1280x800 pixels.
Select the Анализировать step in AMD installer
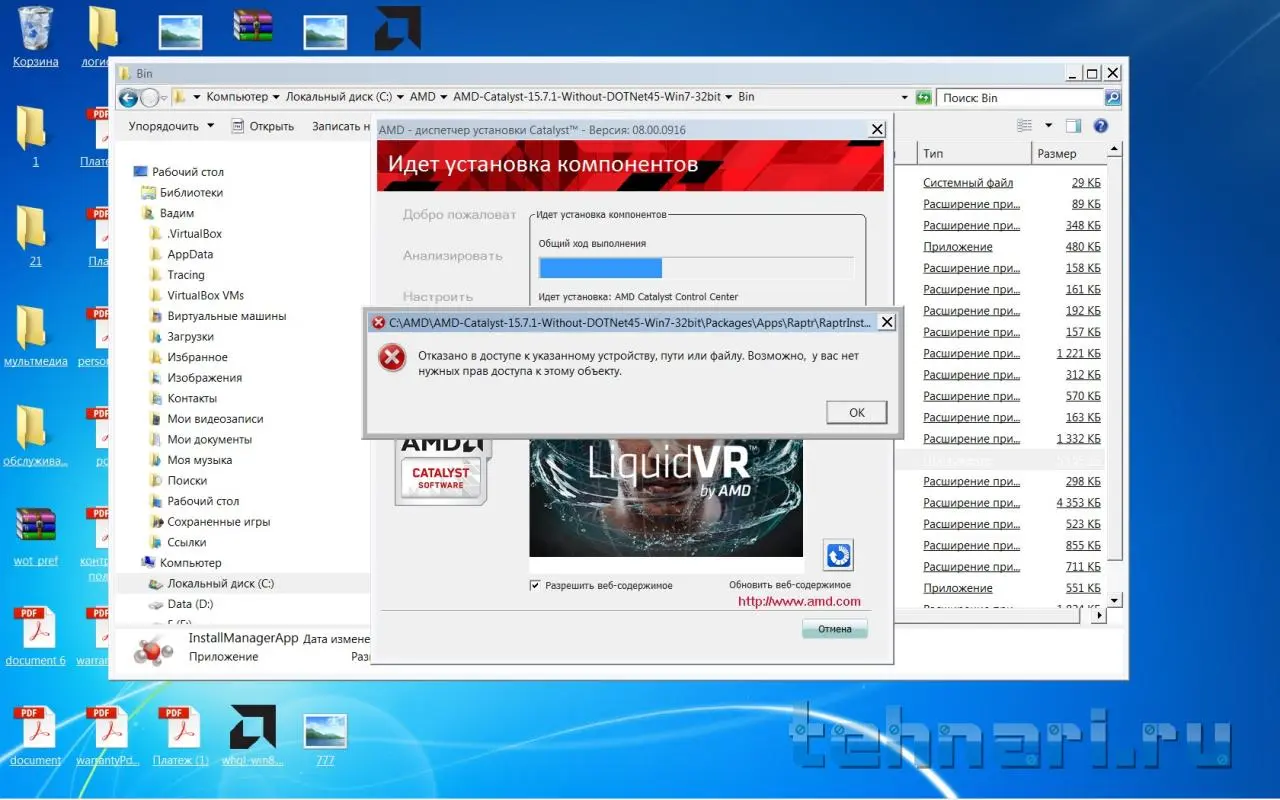[452, 255]
